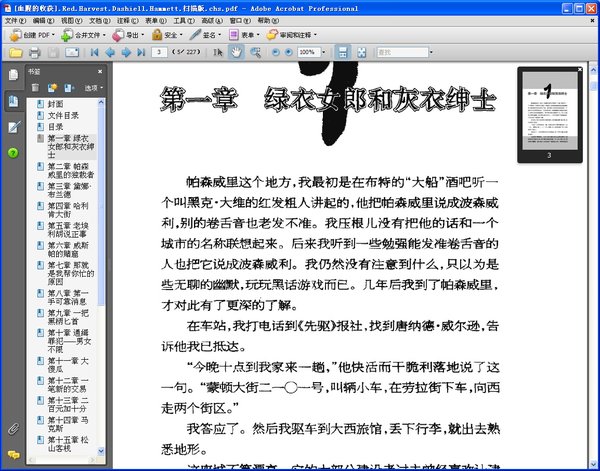Image resolution: width=600 pixels, height=471 pixels.
Task: Toggle the Bookmarks panel sidebar icon
Action: (13, 101)
